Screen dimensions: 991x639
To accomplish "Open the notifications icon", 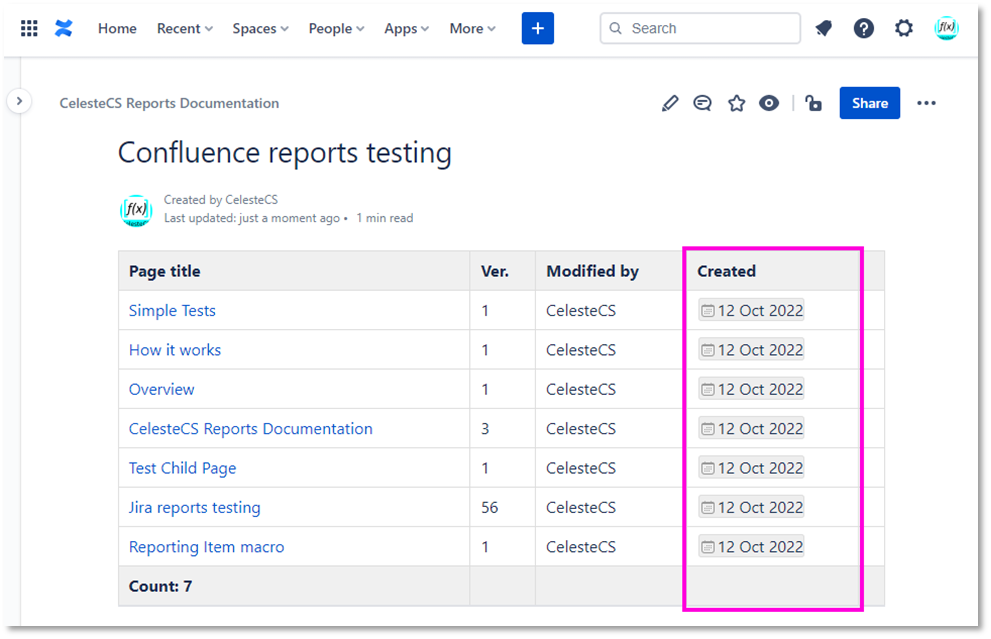I will tap(824, 28).
